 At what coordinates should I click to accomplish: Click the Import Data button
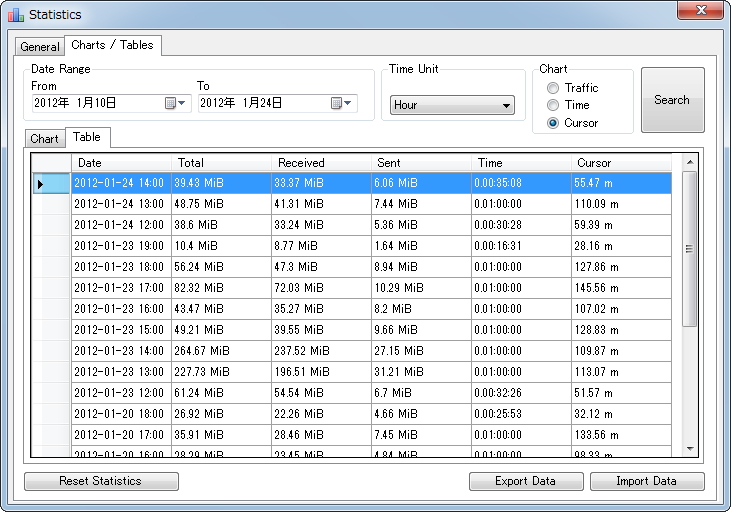click(647, 481)
